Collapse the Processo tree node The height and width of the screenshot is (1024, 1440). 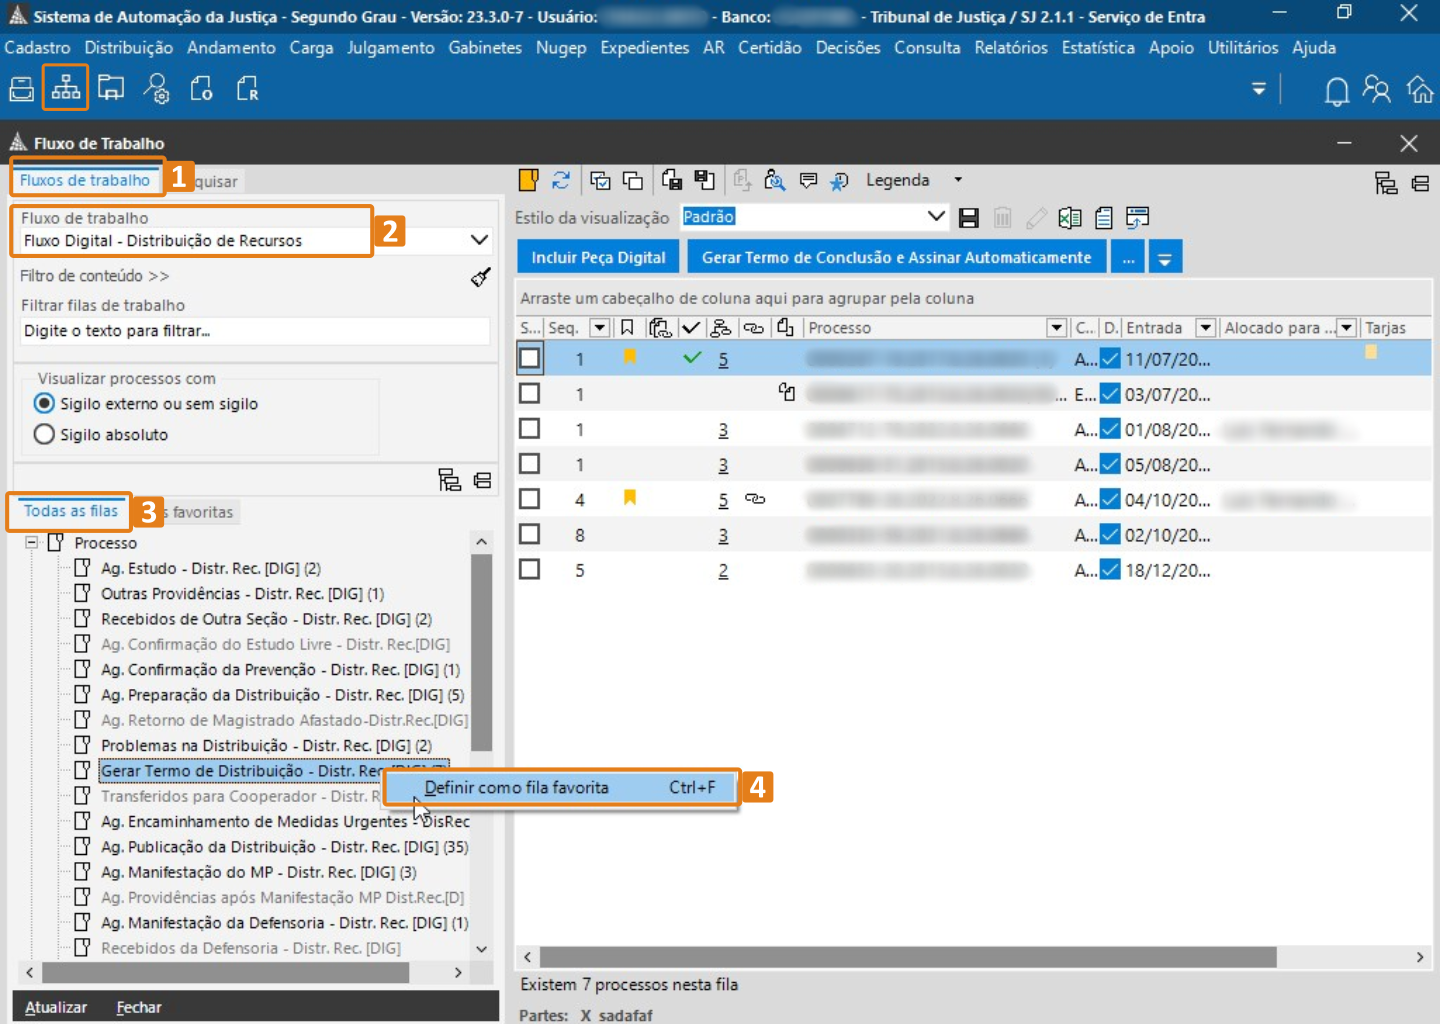32,543
